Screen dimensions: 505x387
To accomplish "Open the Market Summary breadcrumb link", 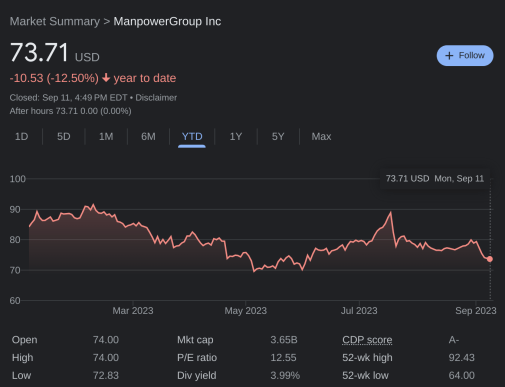I will click(55, 22).
